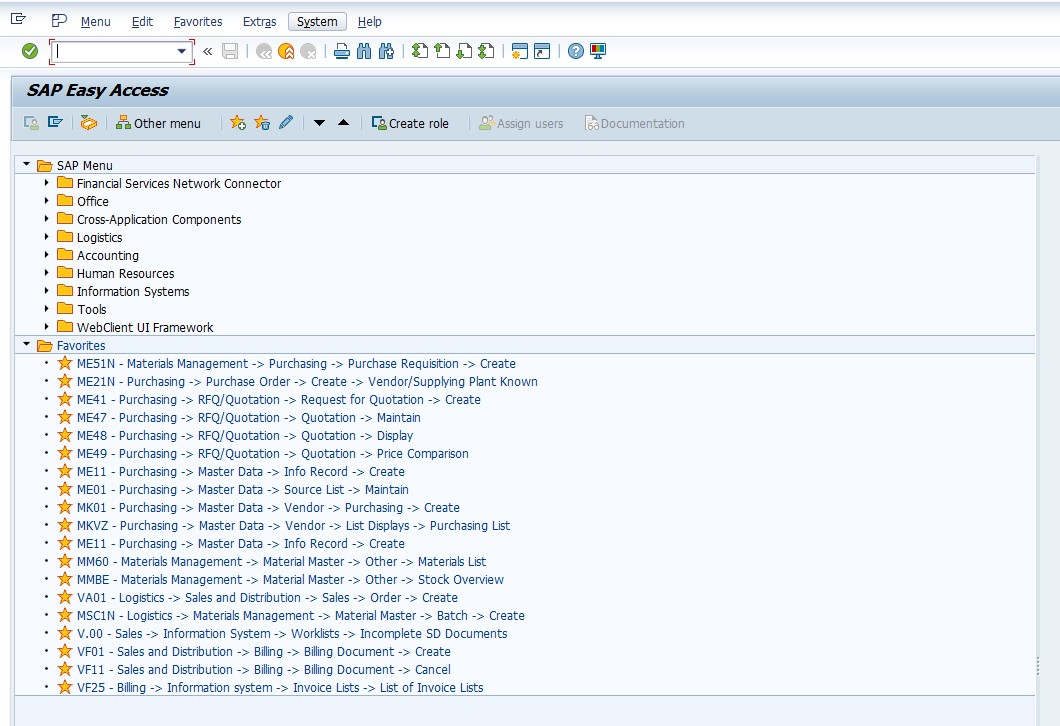1060x726 pixels.
Task: Click the Assign users button
Action: pyautogui.click(x=521, y=123)
